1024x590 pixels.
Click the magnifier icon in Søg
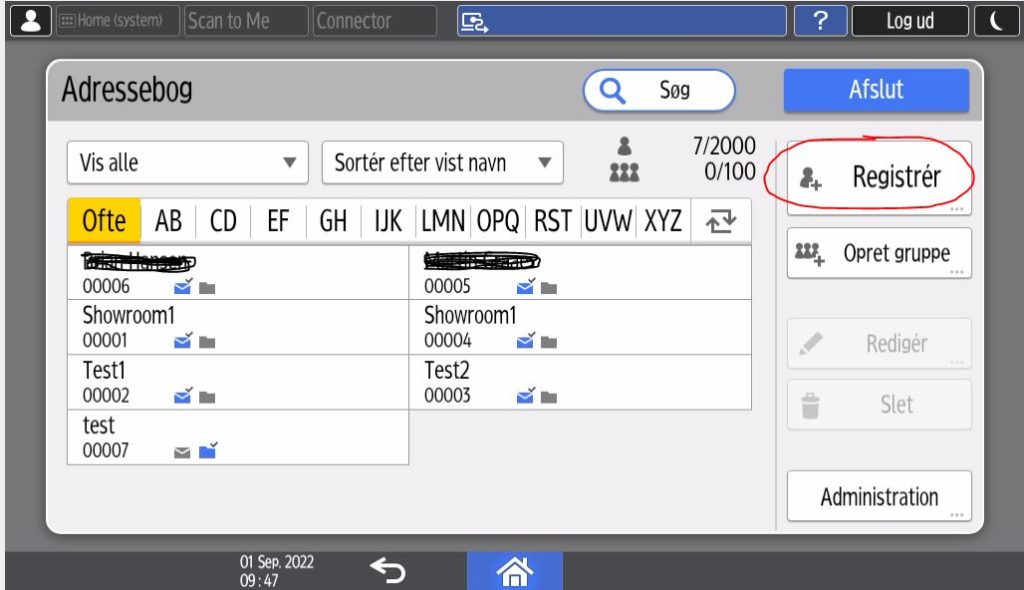611,91
